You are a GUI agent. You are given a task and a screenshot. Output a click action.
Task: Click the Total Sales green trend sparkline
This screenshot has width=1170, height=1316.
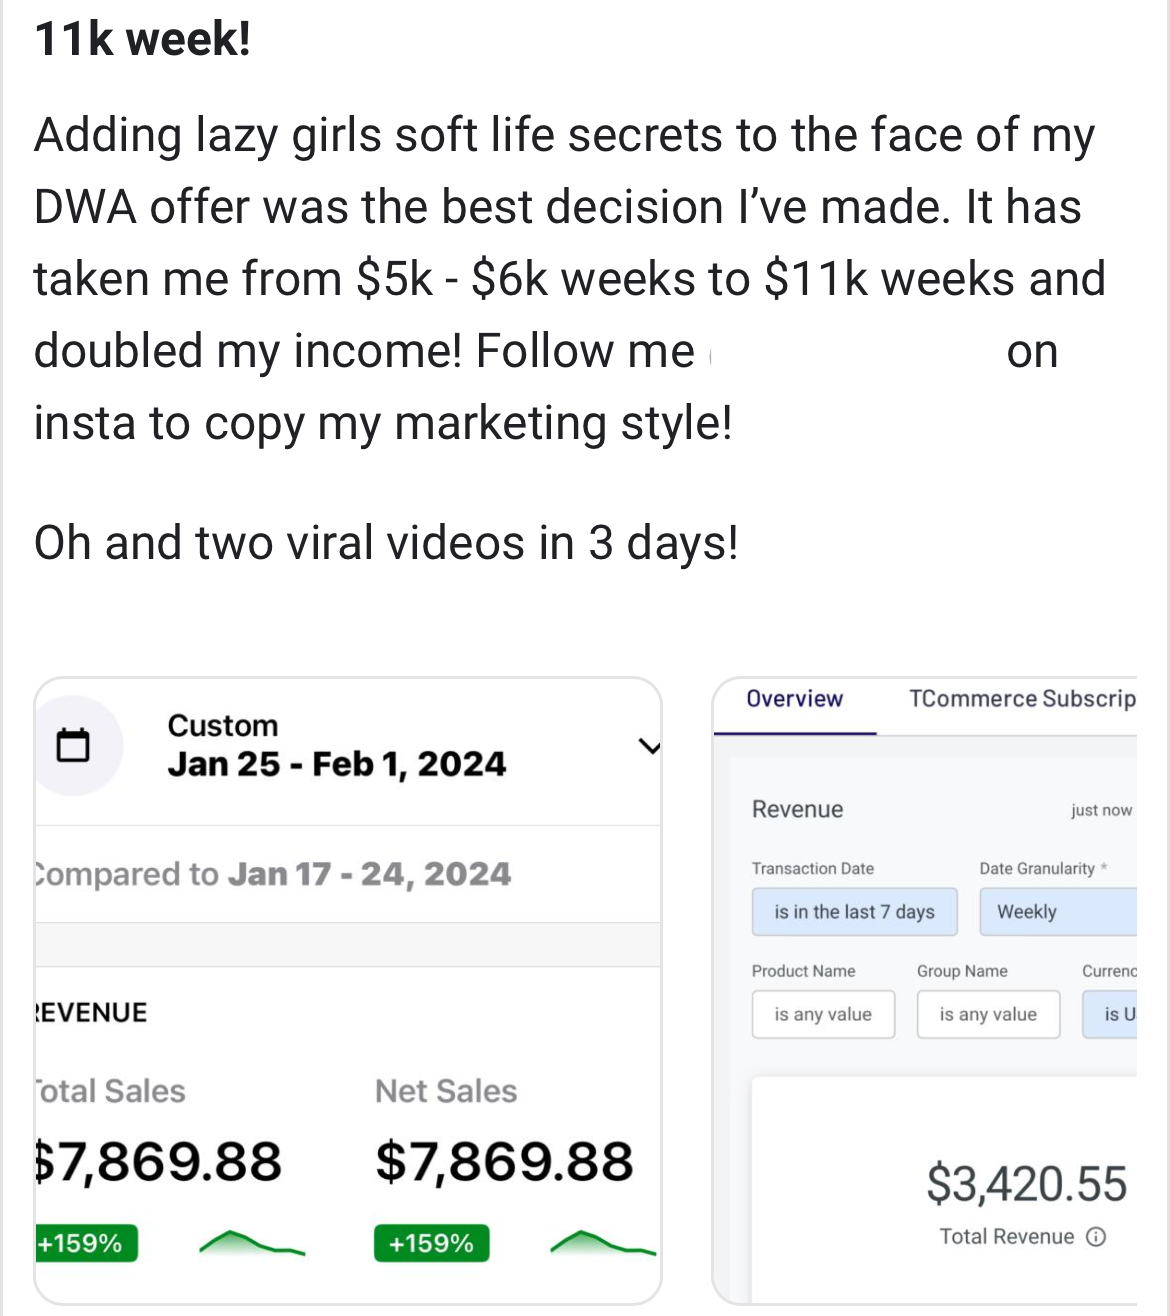point(251,1243)
